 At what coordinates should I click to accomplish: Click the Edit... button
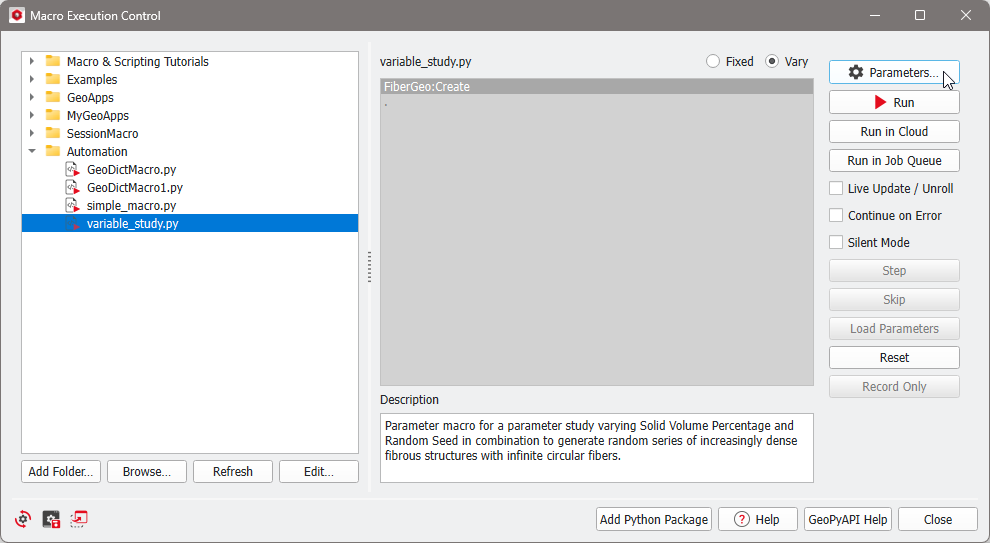319,472
